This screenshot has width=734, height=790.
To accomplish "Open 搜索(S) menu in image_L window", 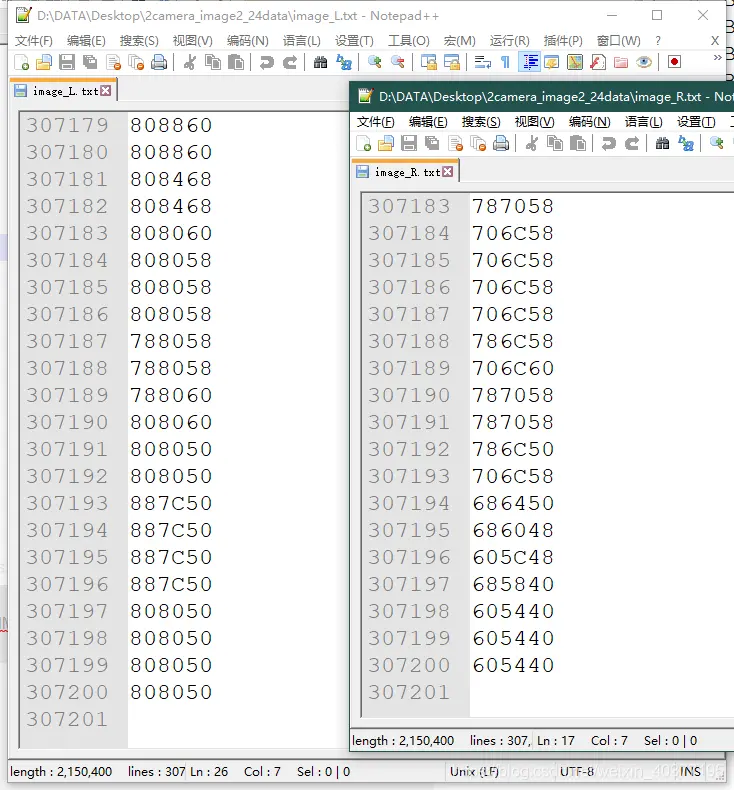I will click(139, 40).
